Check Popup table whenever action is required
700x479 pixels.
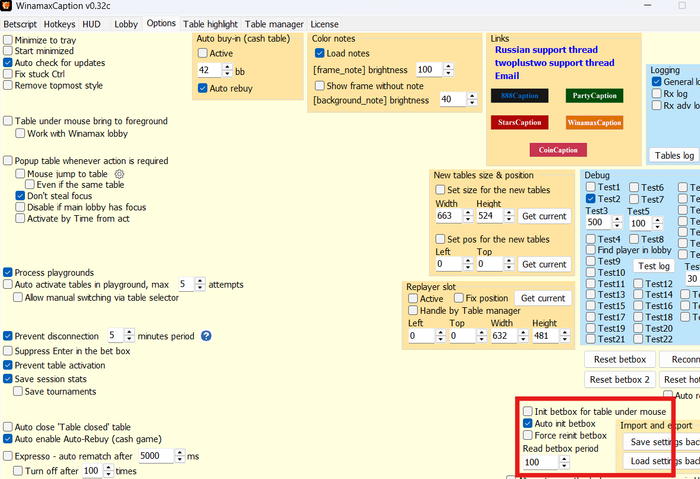pos(8,161)
